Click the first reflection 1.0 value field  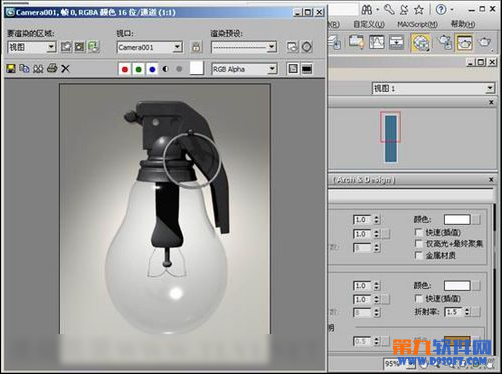[x=362, y=219]
